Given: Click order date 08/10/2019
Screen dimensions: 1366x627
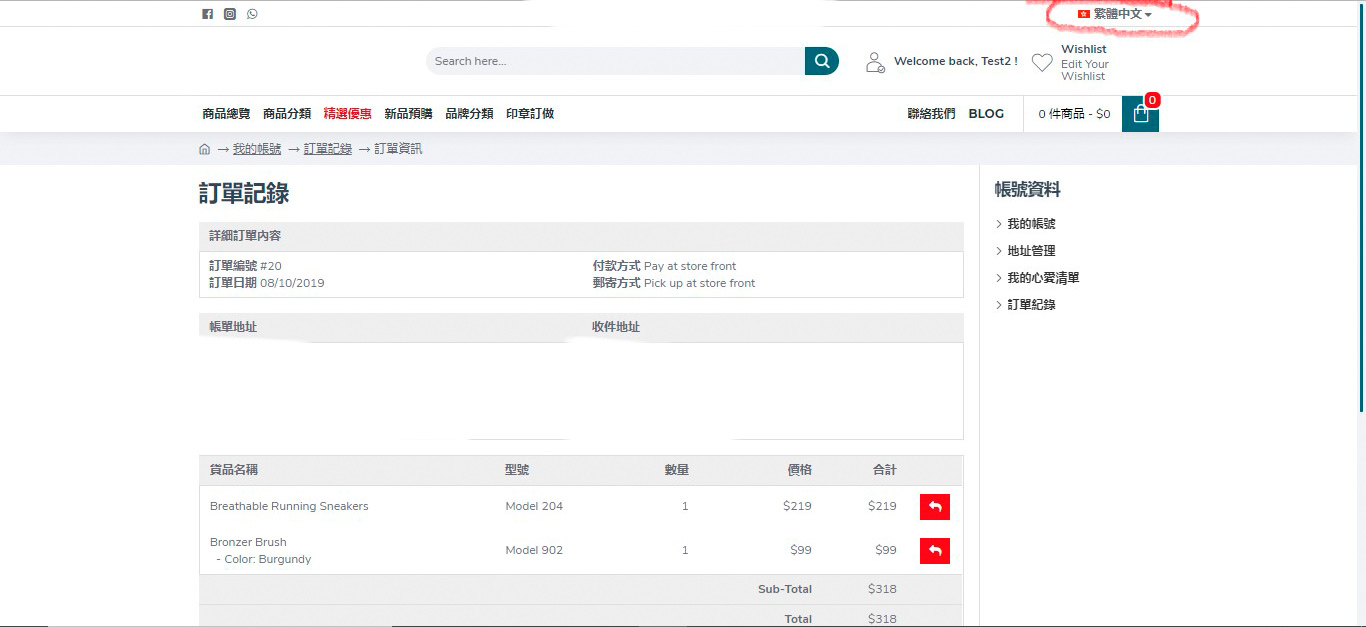Looking at the screenshot, I should tap(292, 283).
